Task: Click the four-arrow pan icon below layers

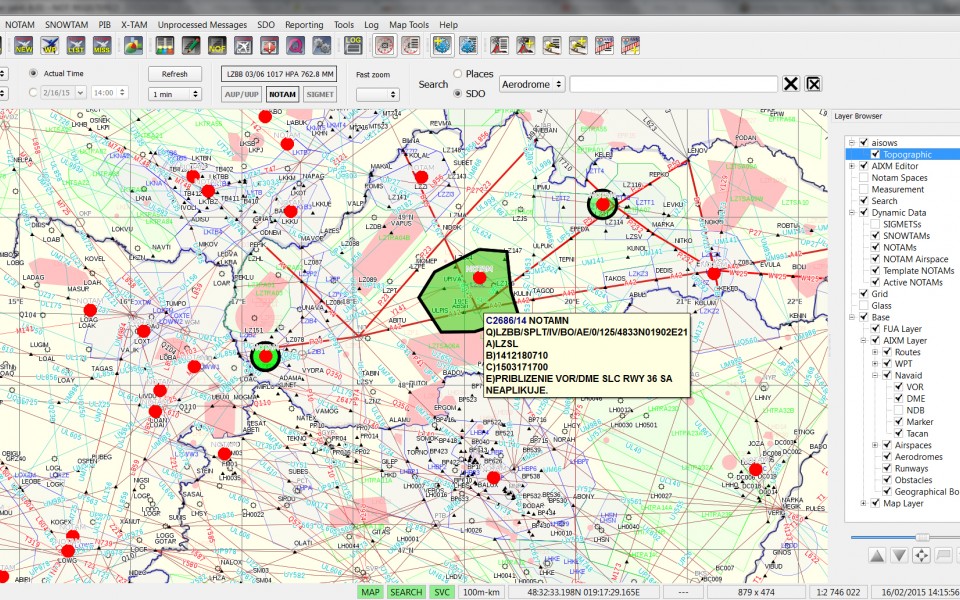Action: pyautogui.click(x=921, y=555)
